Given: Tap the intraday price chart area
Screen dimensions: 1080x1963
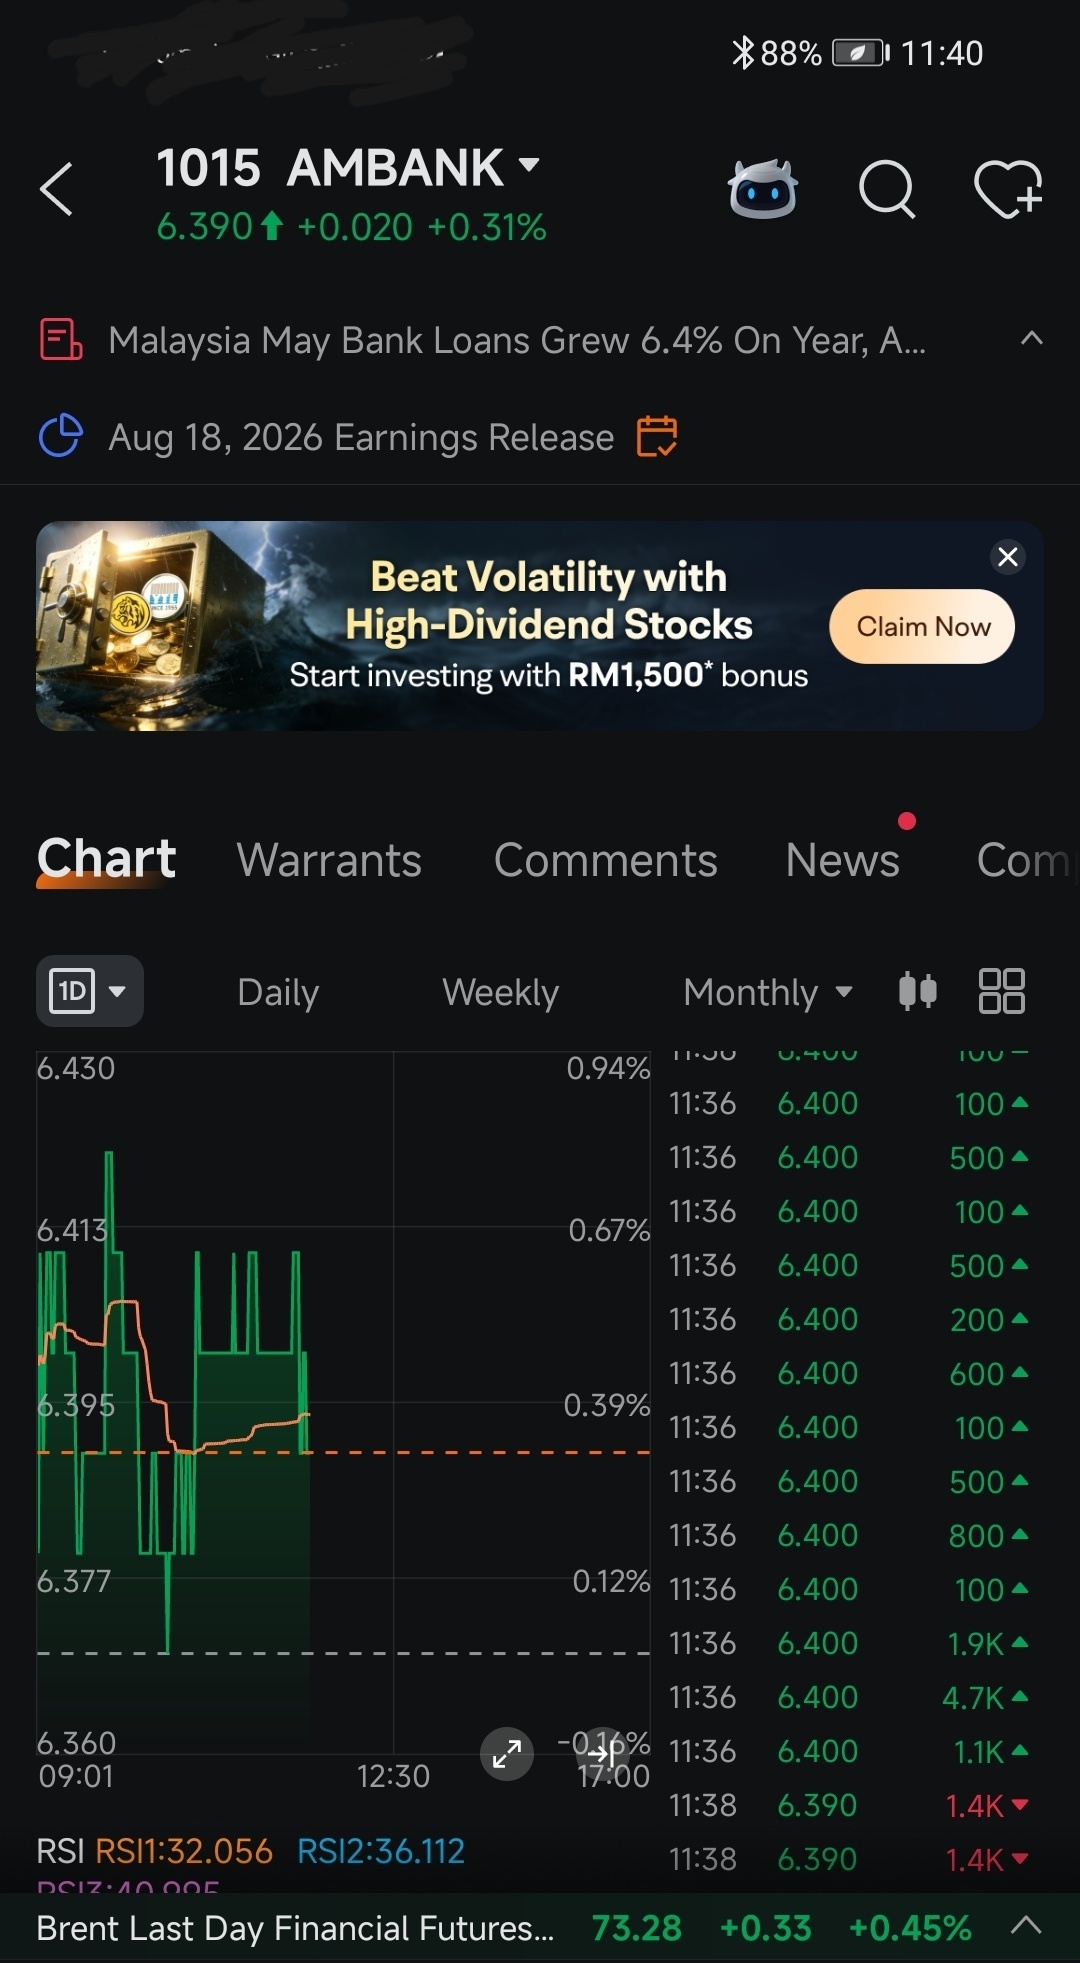Looking at the screenshot, I should [343, 1402].
